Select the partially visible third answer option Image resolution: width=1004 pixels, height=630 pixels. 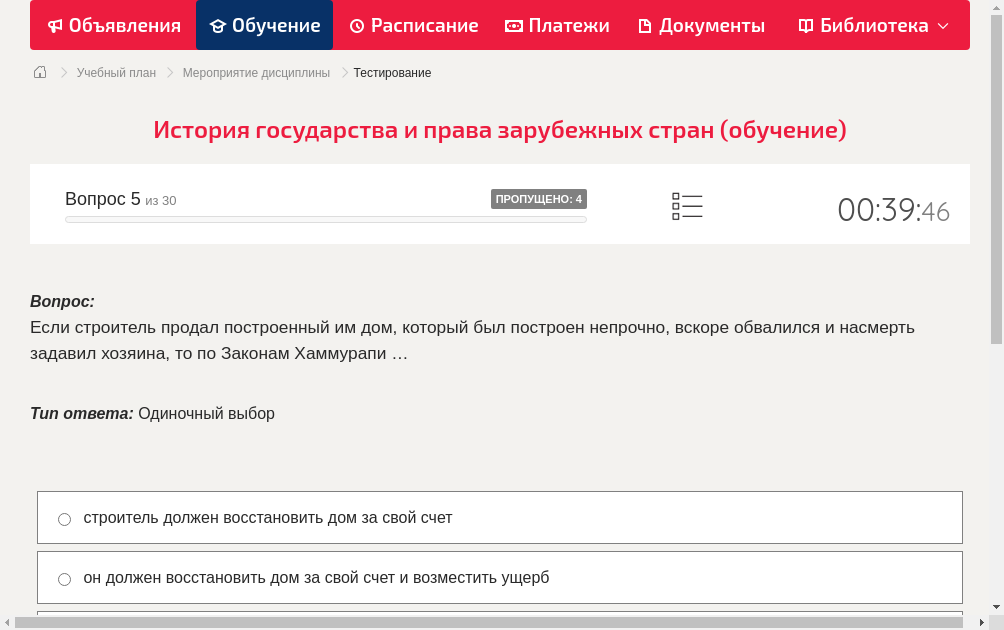point(500,616)
